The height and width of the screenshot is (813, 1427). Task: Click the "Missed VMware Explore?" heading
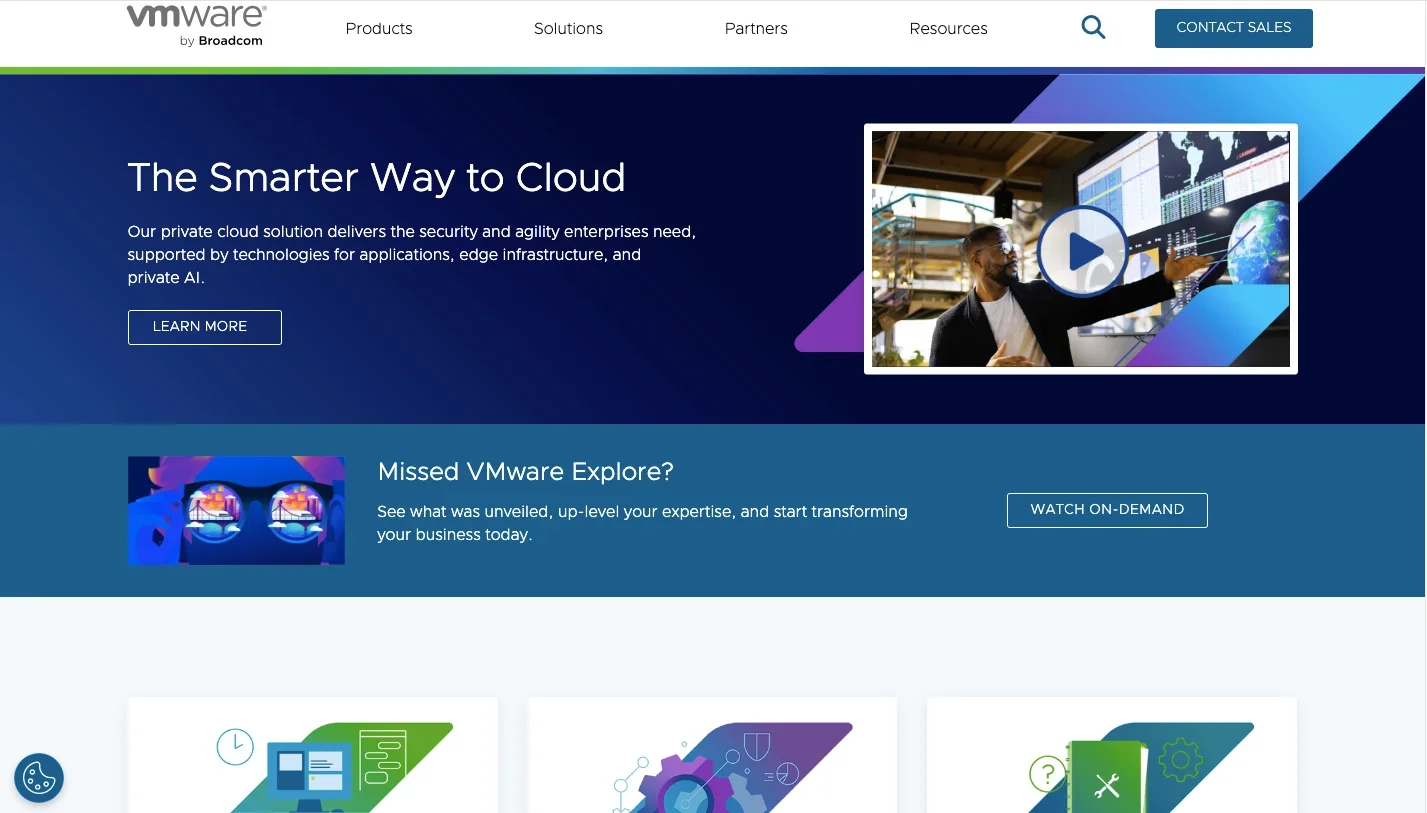pos(526,472)
